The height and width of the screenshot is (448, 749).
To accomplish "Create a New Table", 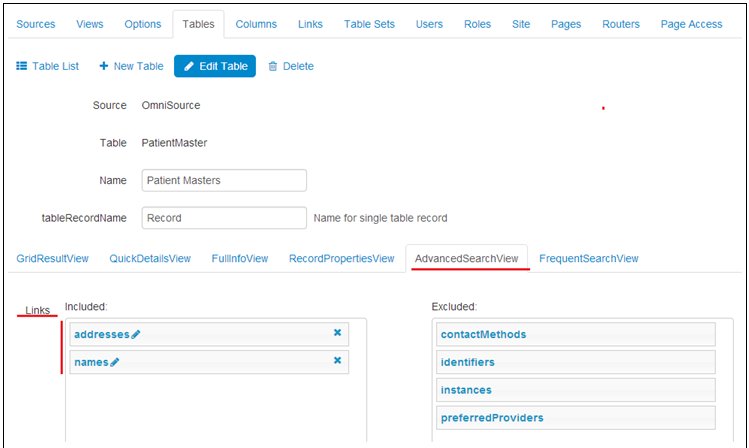I will point(131,66).
